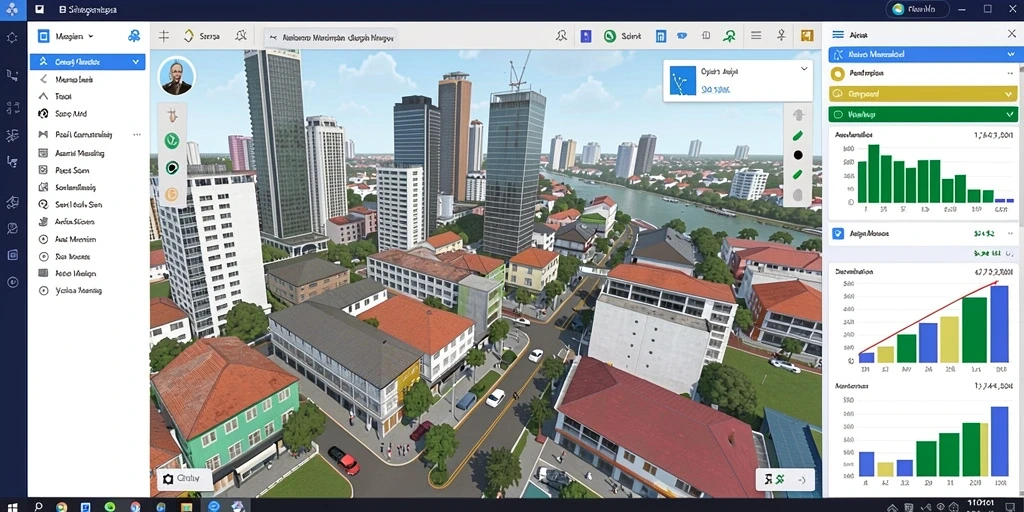Viewport: 1024px width, 512px height.
Task: Select the green circle tool in the left floating toolbar
Action: (x=172, y=140)
